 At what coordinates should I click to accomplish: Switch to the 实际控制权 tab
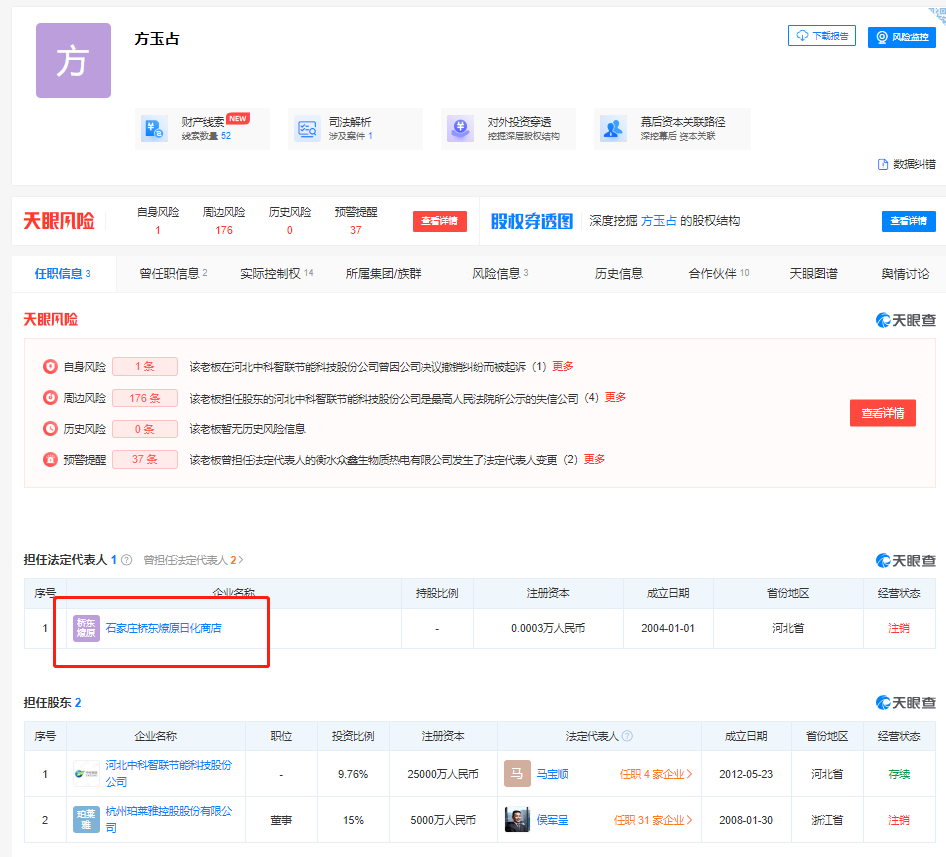click(x=276, y=273)
